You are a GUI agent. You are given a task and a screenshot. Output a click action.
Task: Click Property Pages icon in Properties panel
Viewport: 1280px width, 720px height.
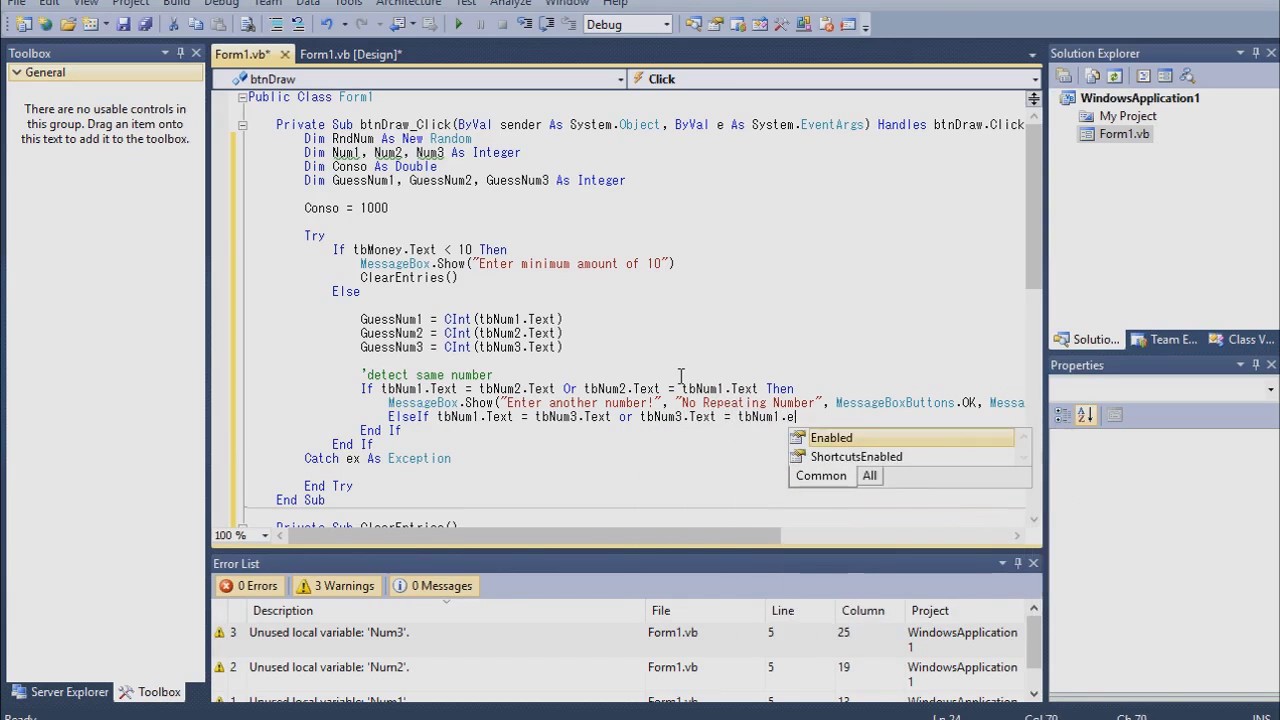[1115, 415]
